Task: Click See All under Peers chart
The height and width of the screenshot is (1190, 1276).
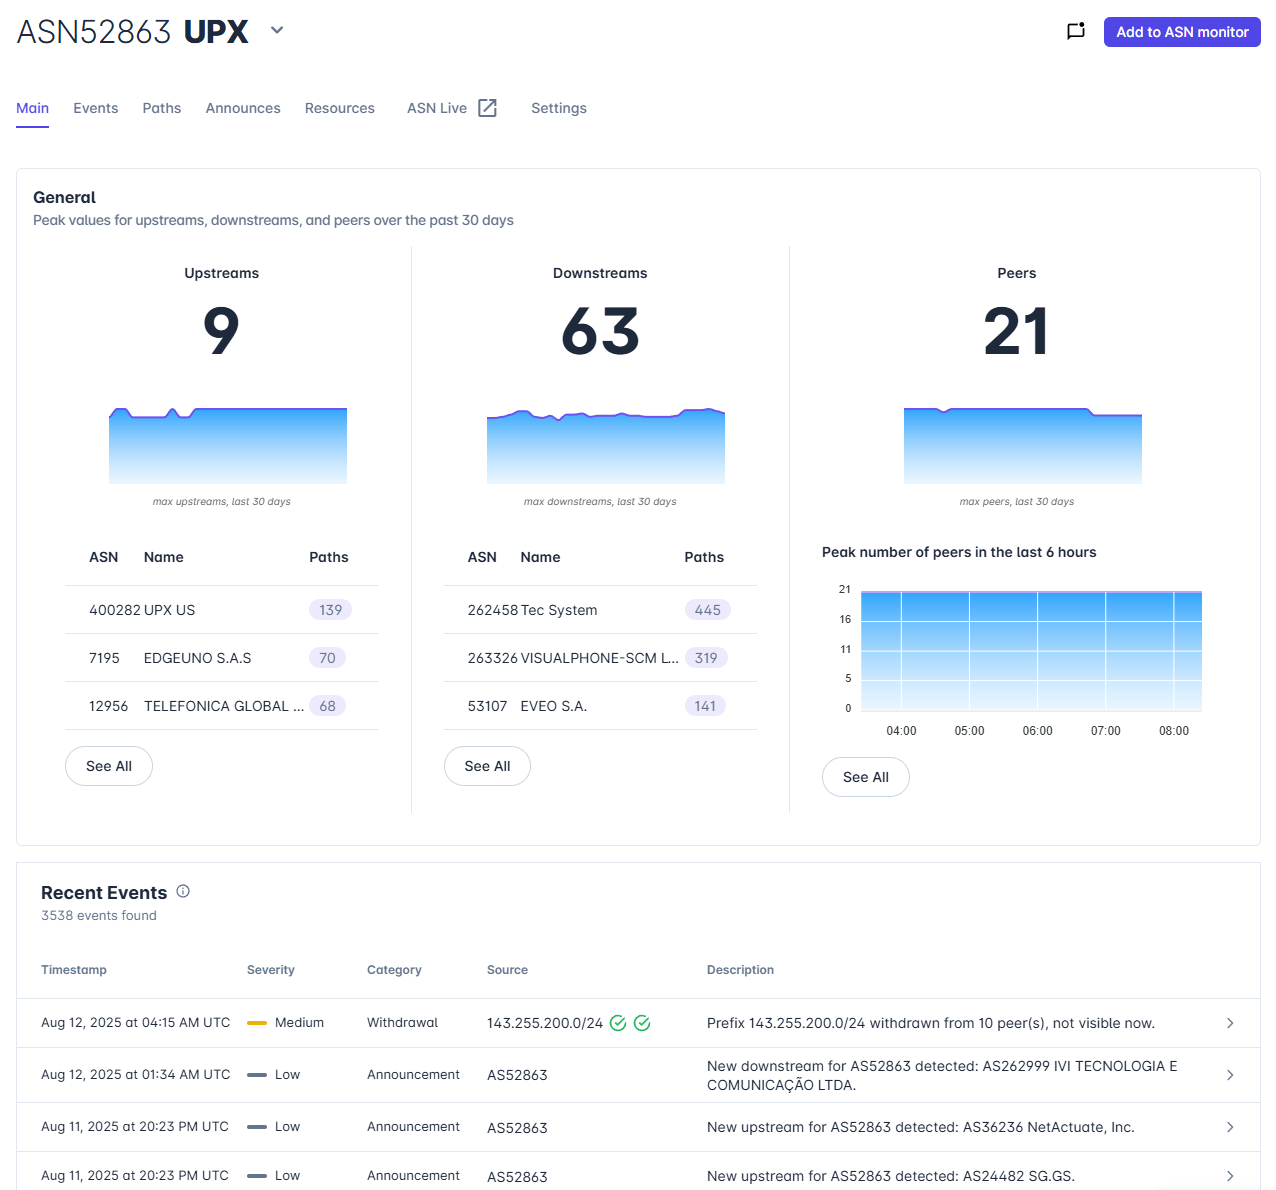Action: pos(866,777)
